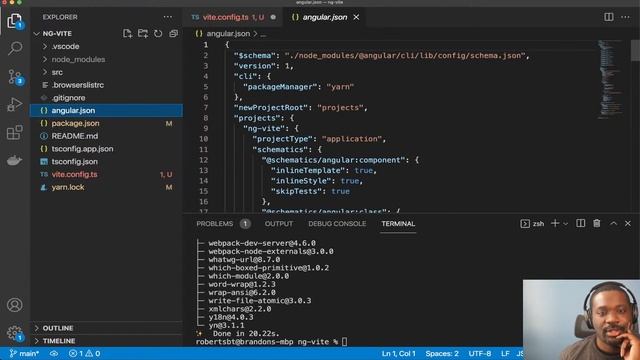Select the TERMINAL panel tab

(398, 224)
